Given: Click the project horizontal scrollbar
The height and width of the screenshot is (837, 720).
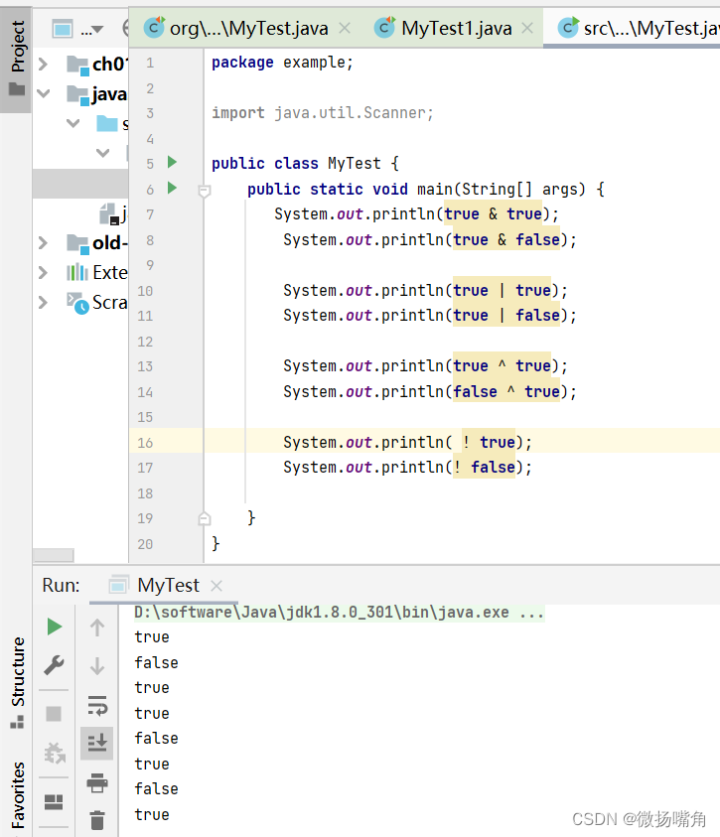Looking at the screenshot, I should (53, 555).
